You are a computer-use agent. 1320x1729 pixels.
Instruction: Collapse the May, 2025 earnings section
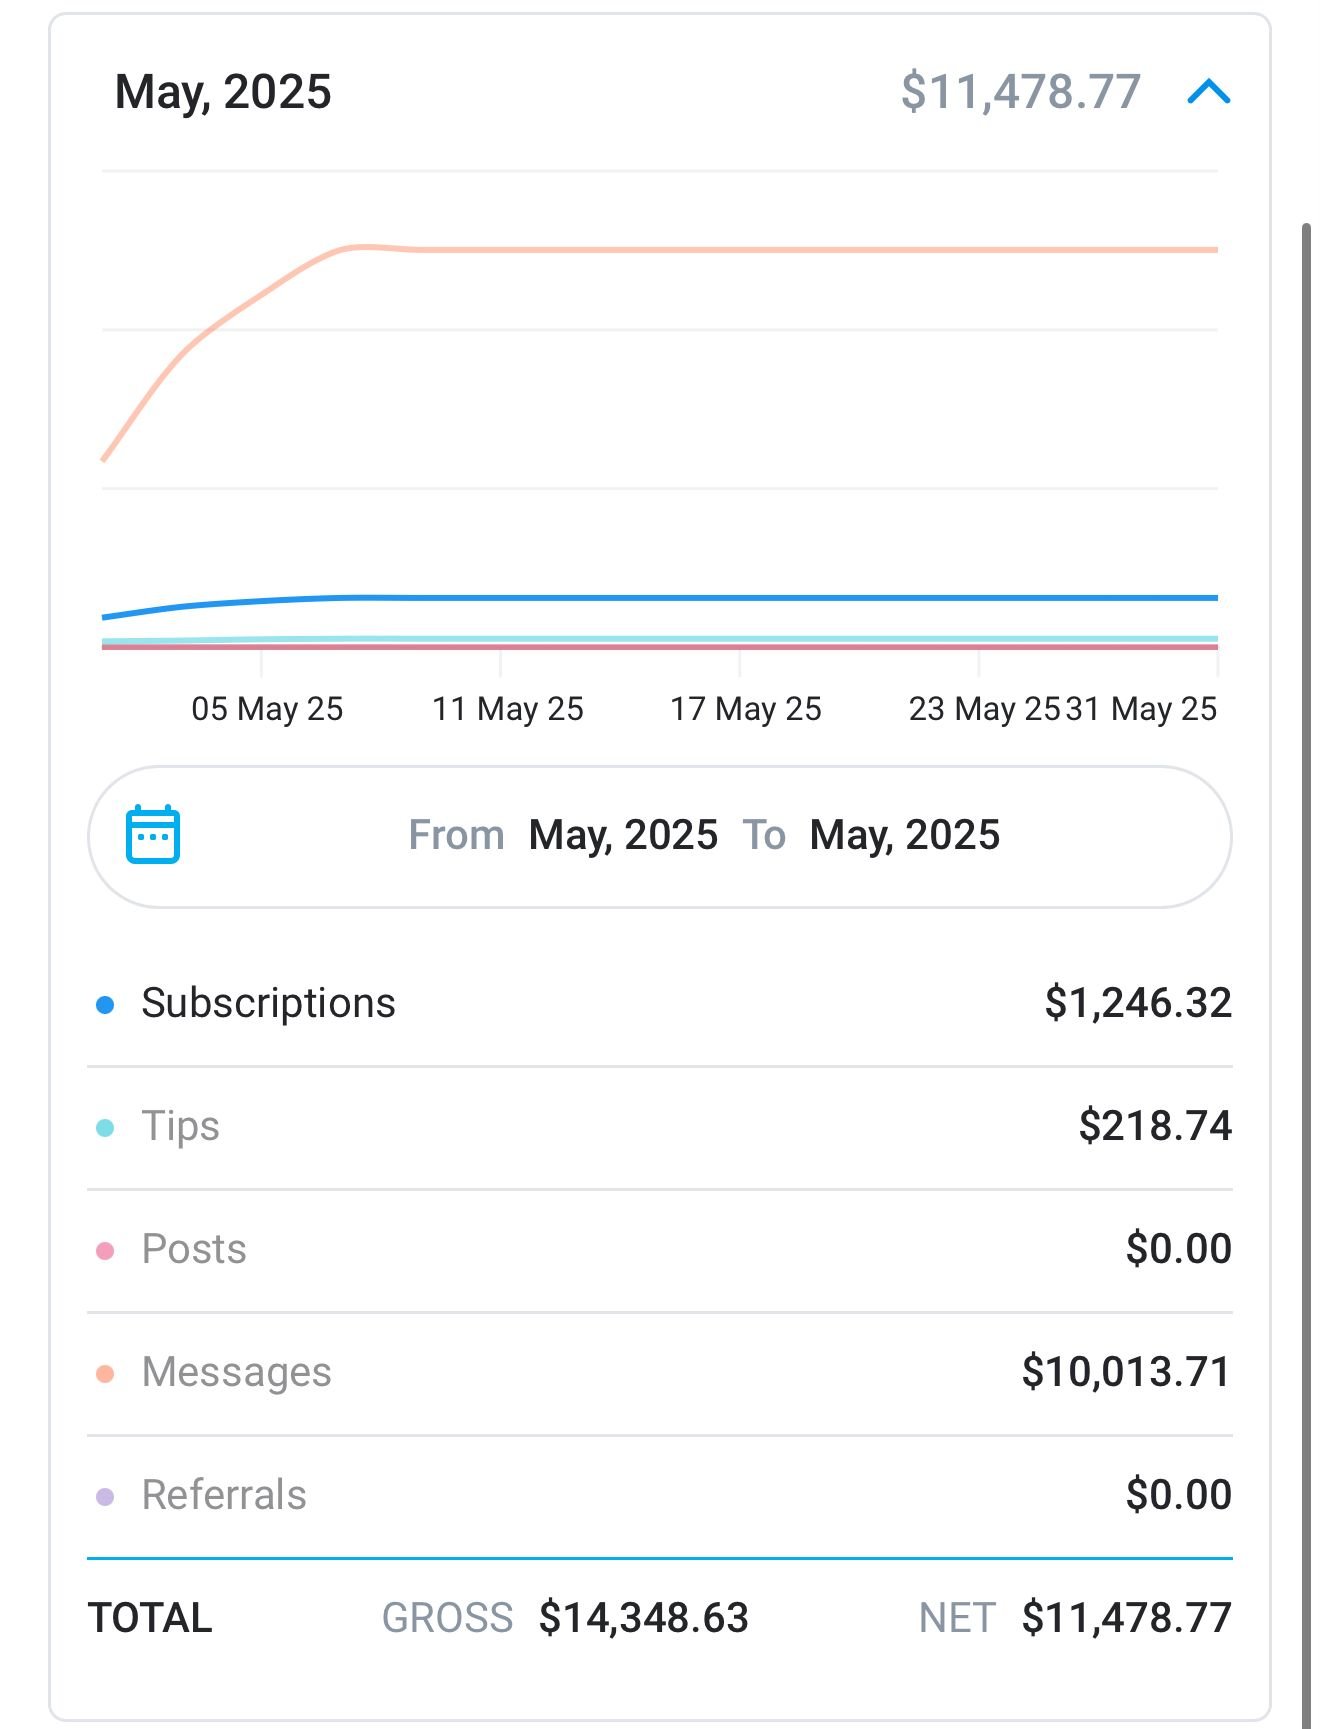[x=1208, y=93]
